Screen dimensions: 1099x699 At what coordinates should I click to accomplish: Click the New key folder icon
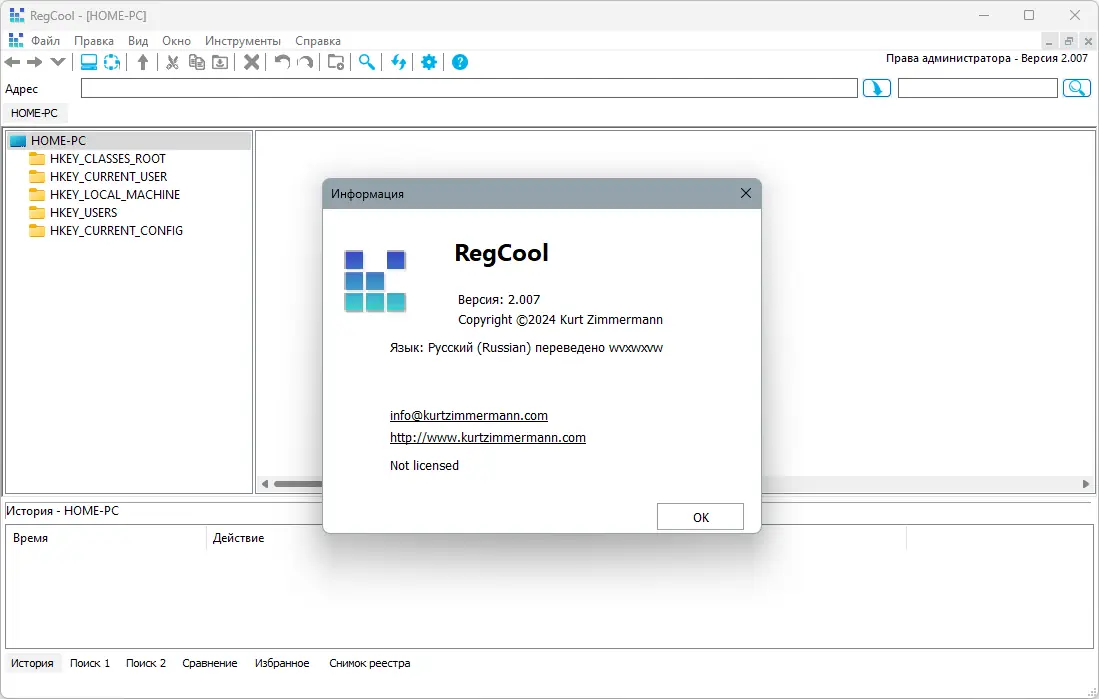[336, 62]
